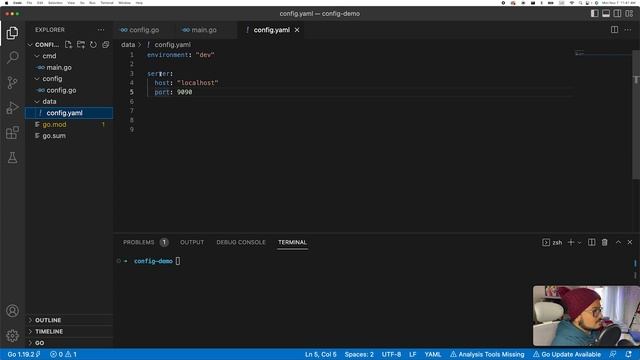Click the editor vertical scrollbar

(x=636, y=114)
